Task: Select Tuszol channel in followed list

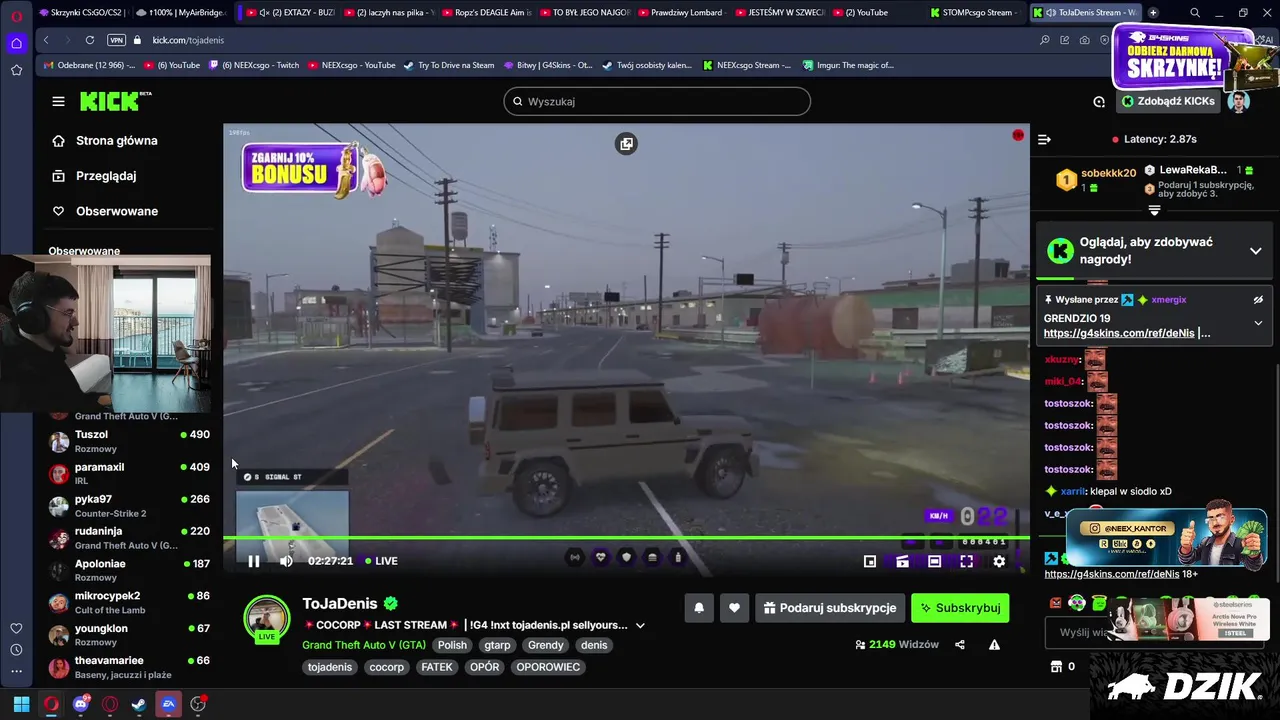Action: click(128, 441)
